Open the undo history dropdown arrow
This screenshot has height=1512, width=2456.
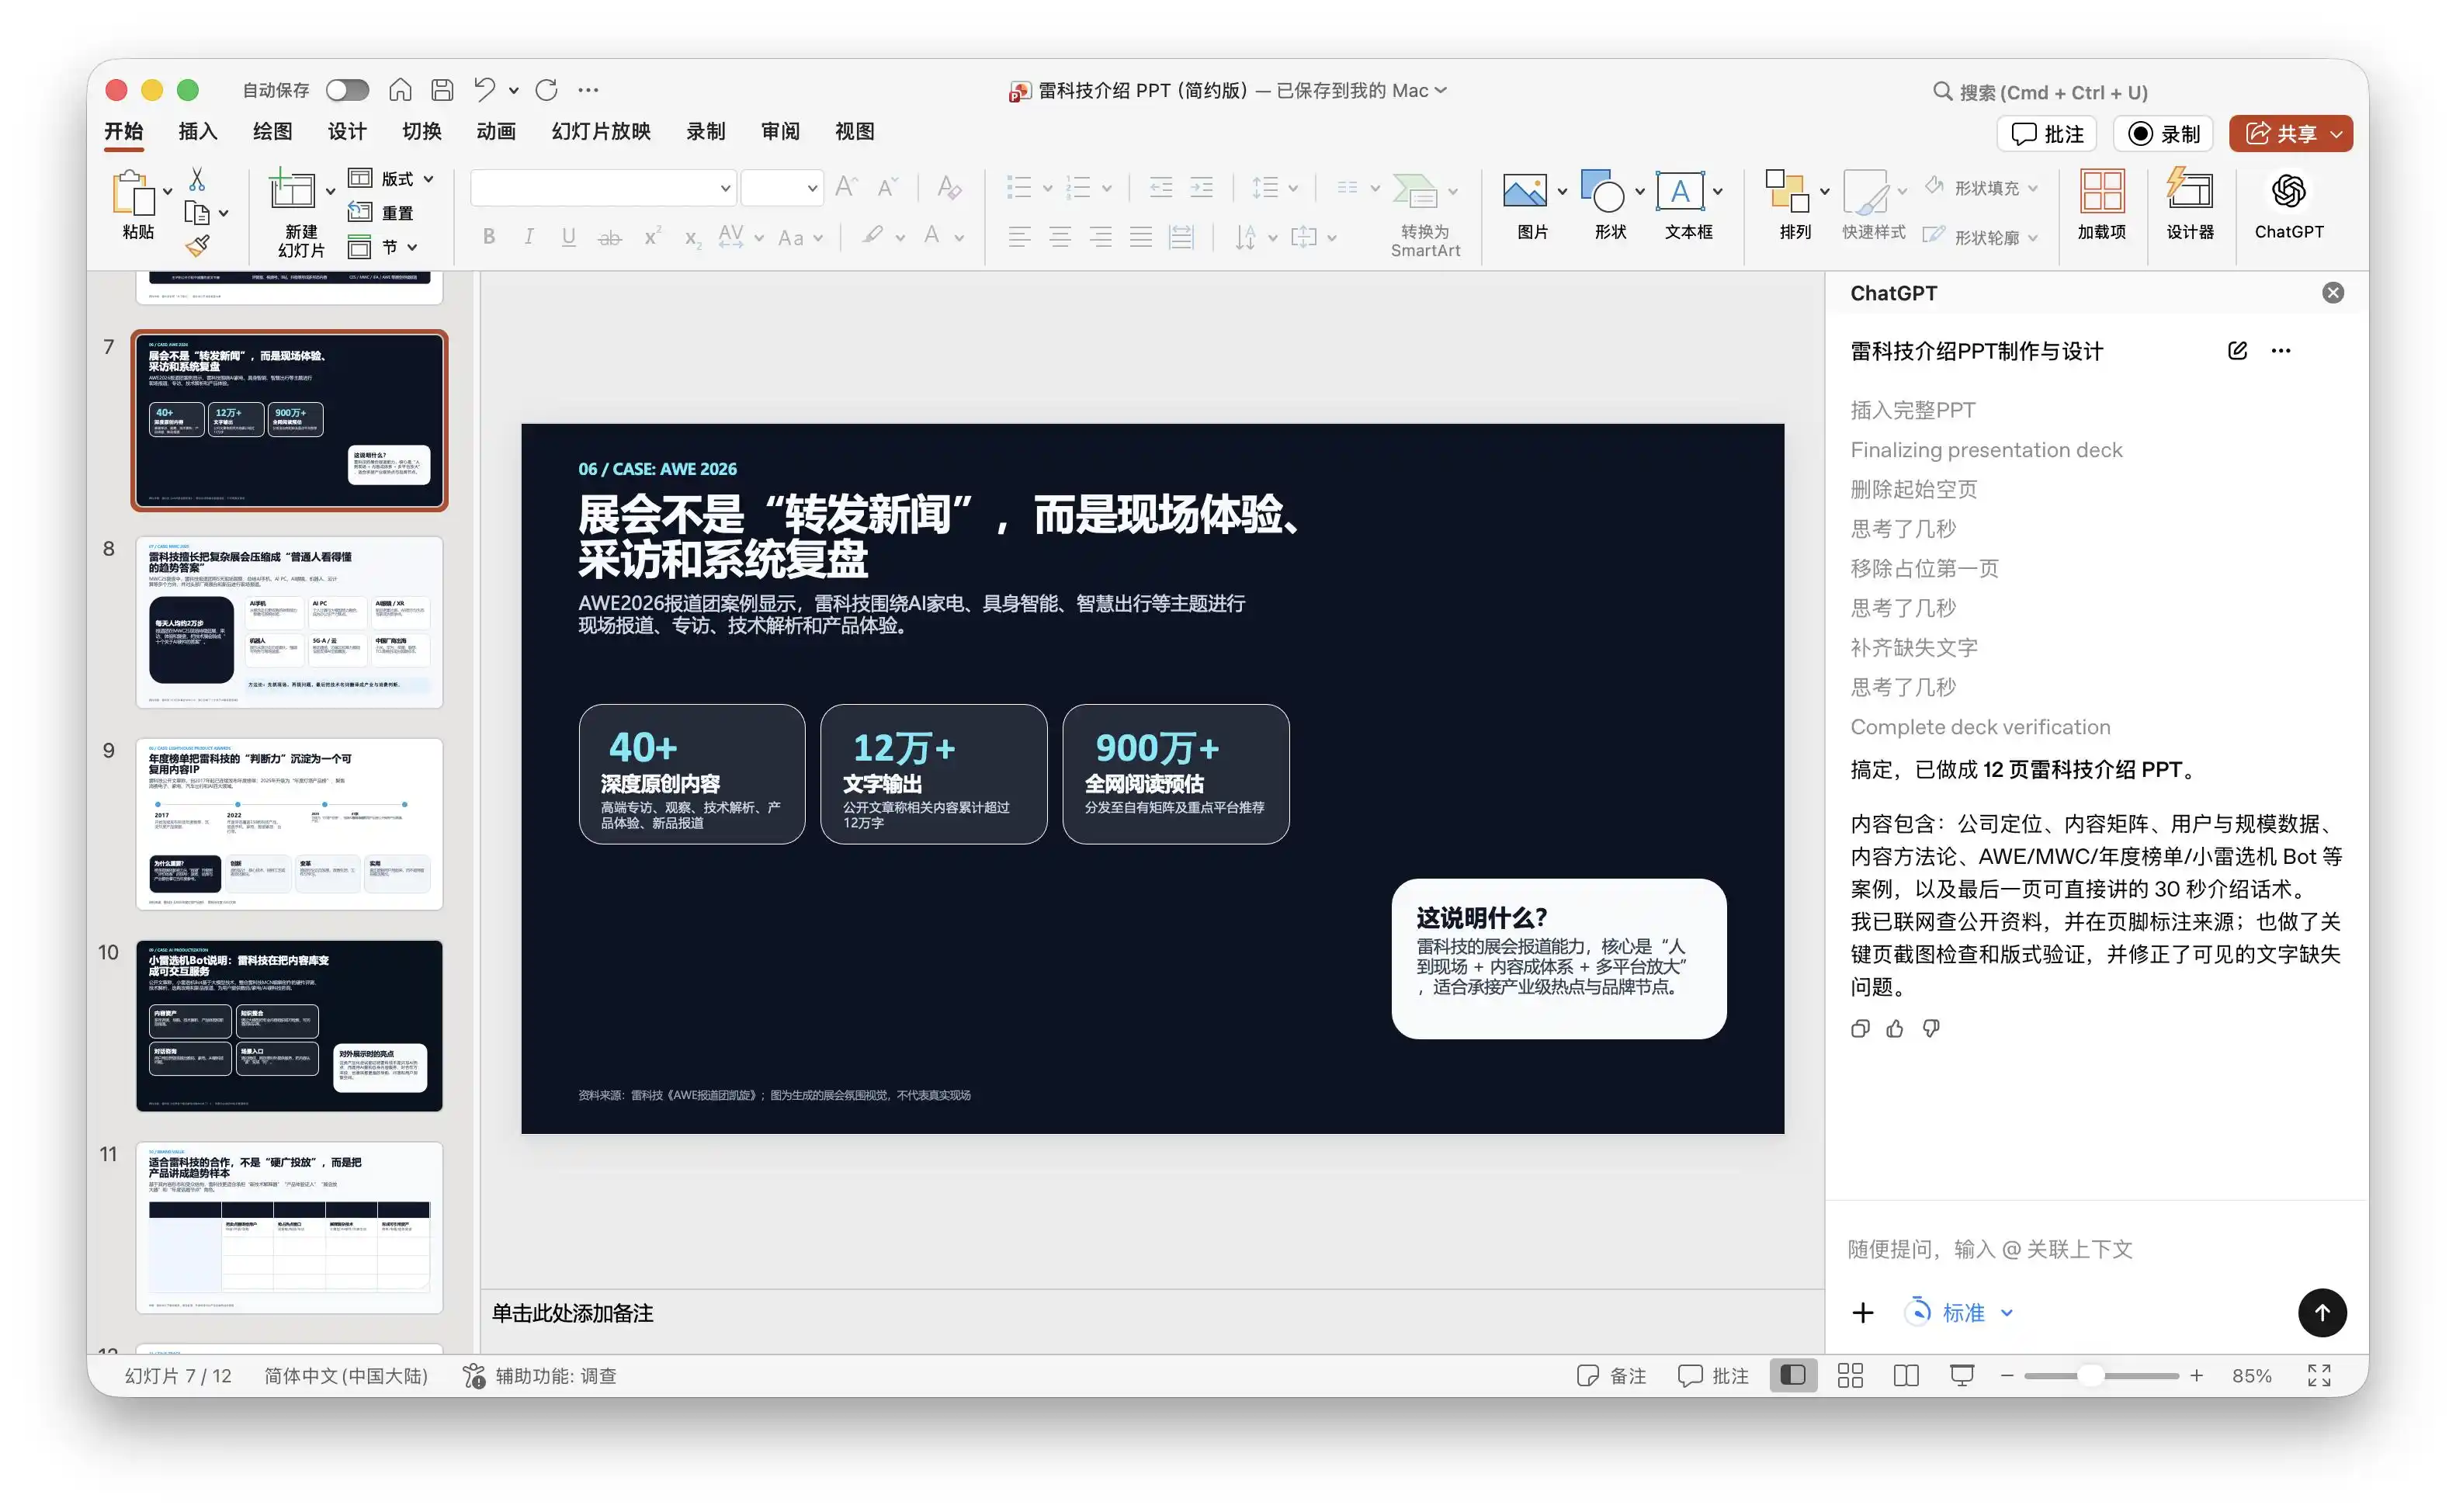pyautogui.click(x=514, y=90)
